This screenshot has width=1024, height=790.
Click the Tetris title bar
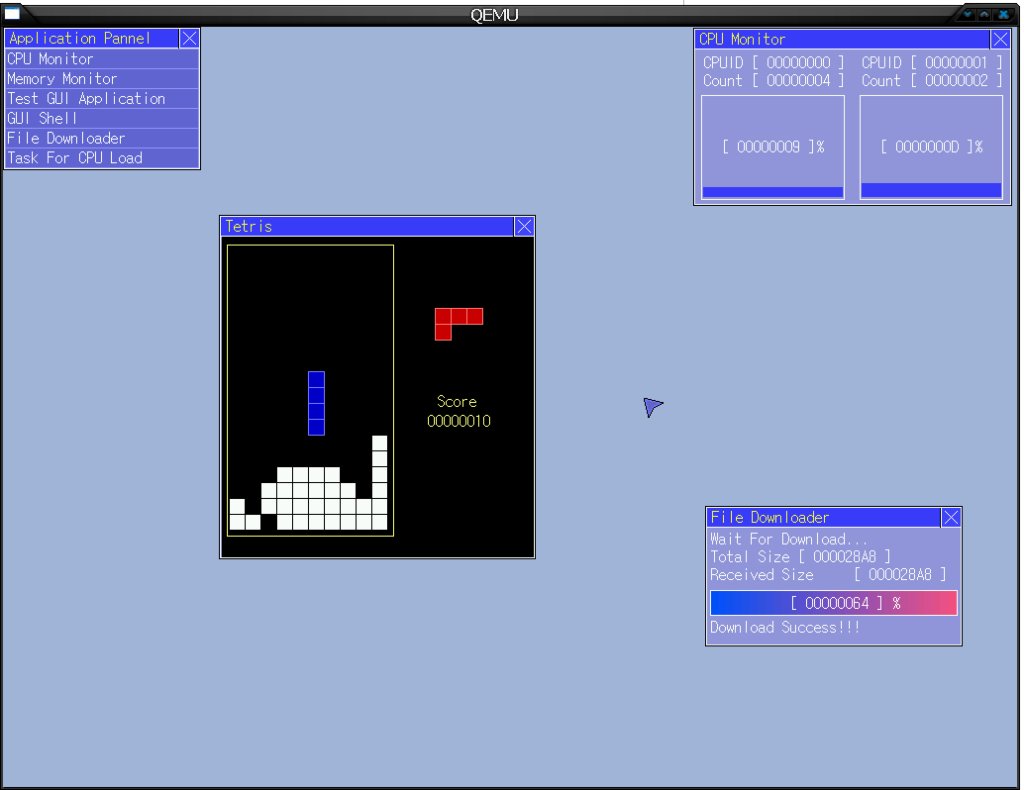click(x=367, y=227)
